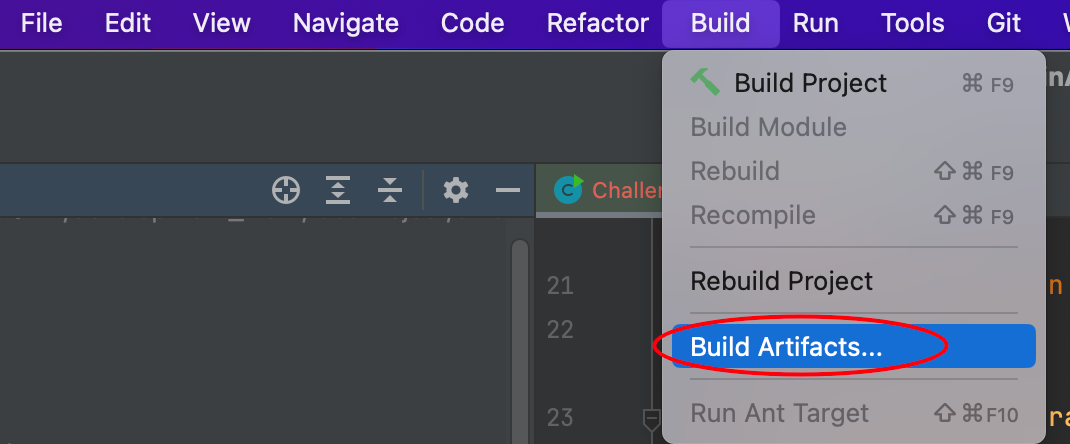The image size is (1070, 444).
Task: Open the File menu
Action: (42, 24)
